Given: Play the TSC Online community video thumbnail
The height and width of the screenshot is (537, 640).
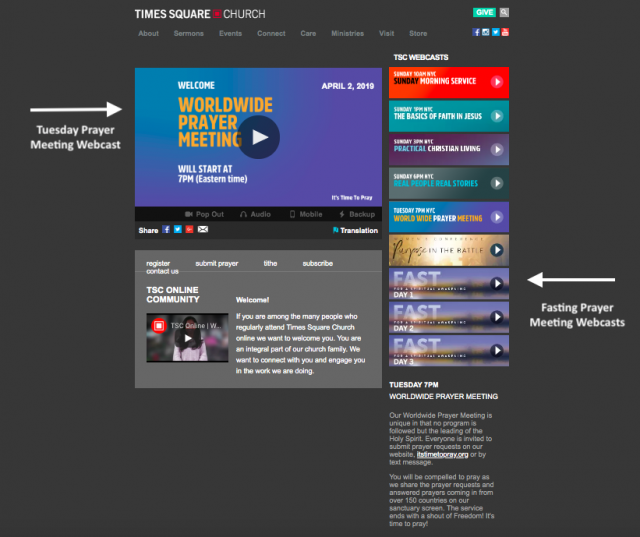Looking at the screenshot, I should [187, 338].
